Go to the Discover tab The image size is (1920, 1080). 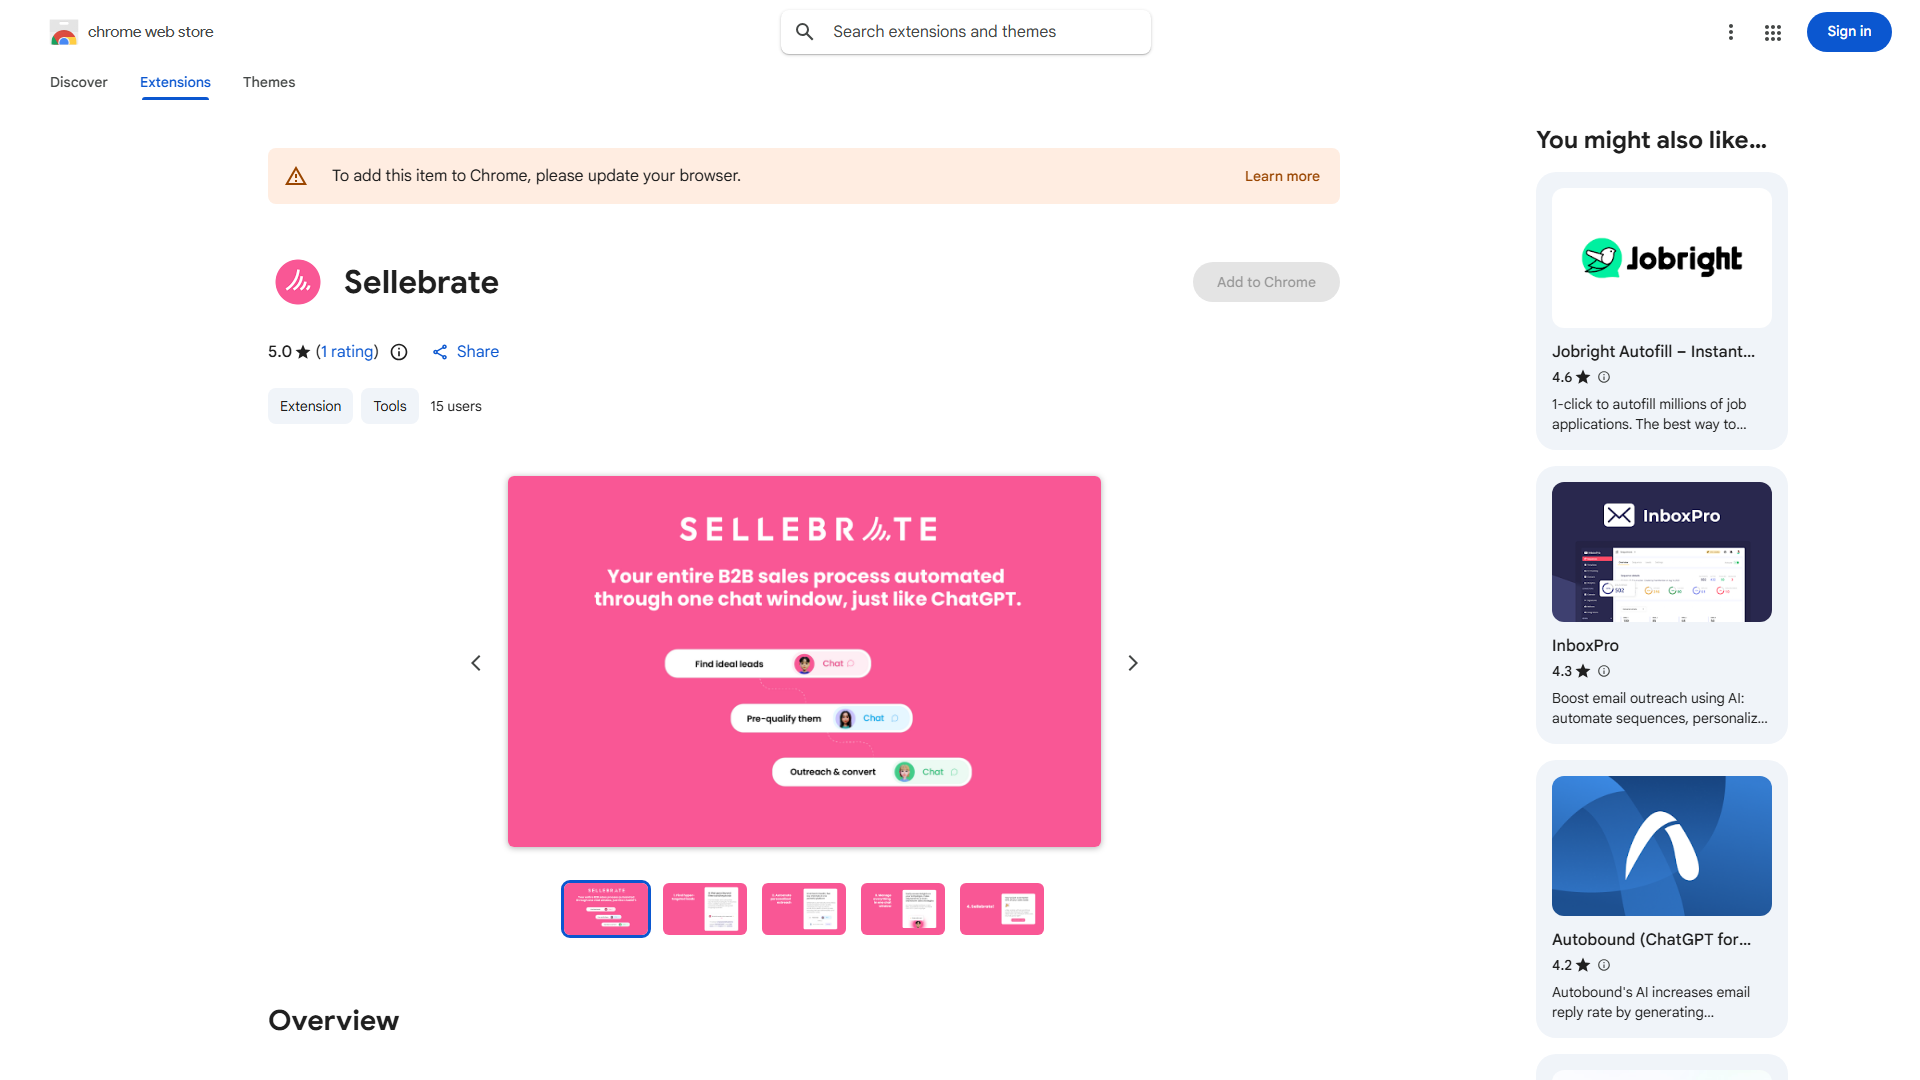pyautogui.click(x=79, y=82)
